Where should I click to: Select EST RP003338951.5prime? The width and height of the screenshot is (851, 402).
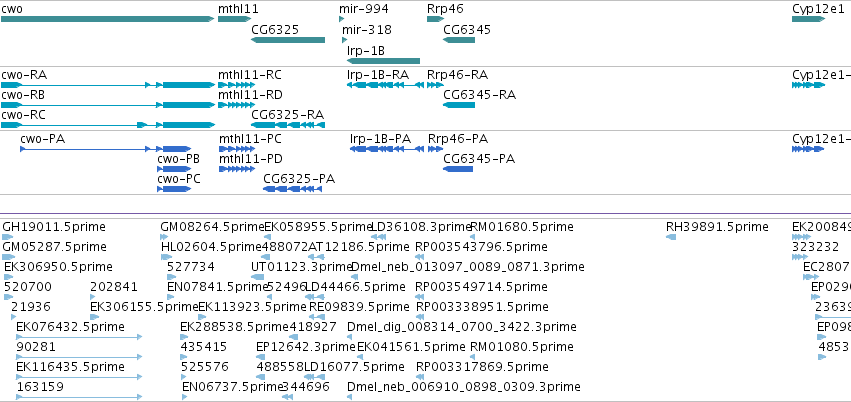pyautogui.click(x=482, y=307)
